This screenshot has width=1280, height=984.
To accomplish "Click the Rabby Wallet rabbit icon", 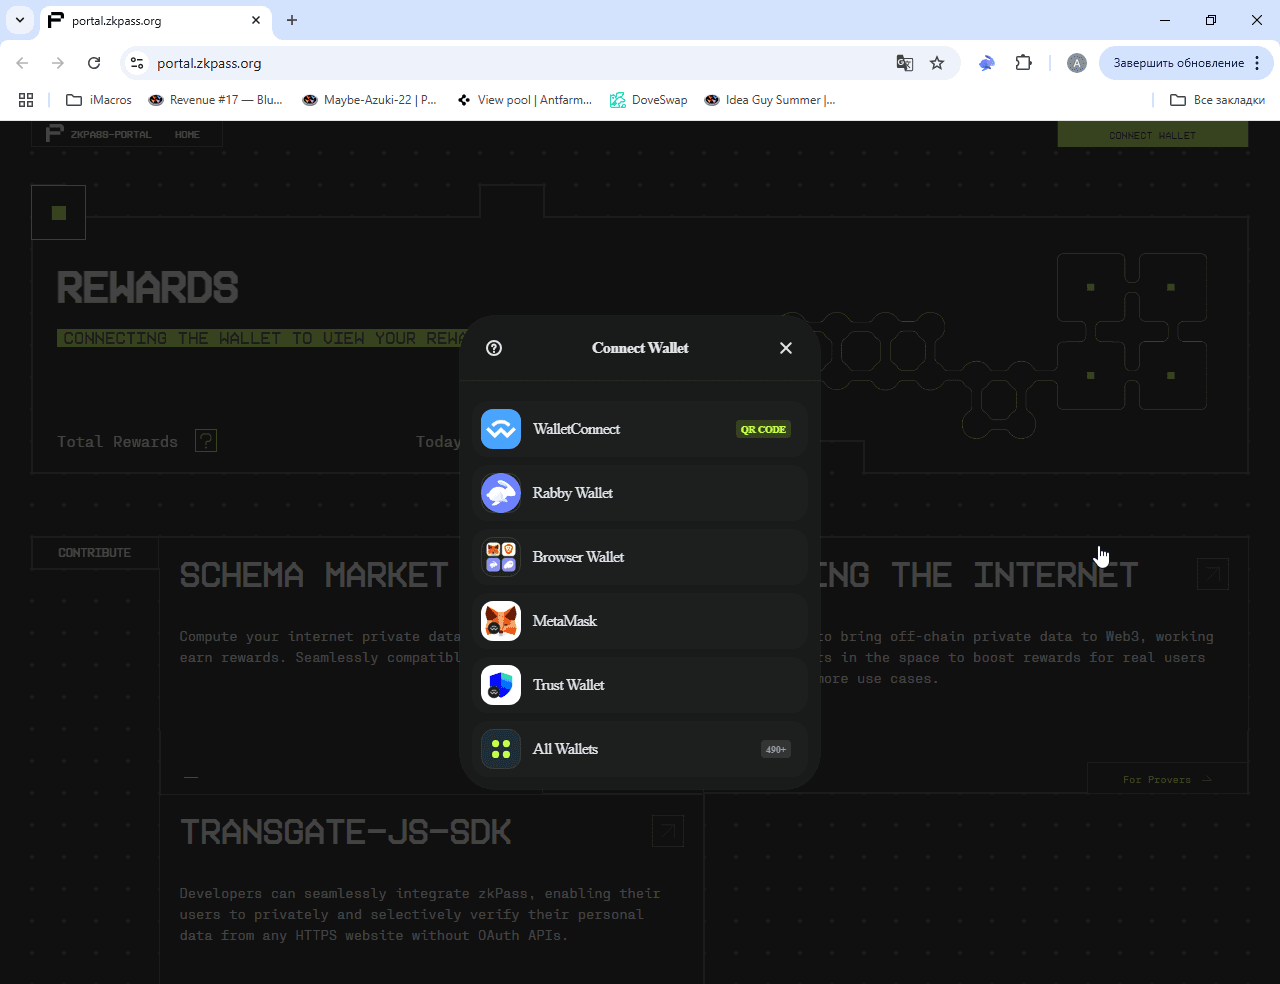I will click(x=501, y=493).
